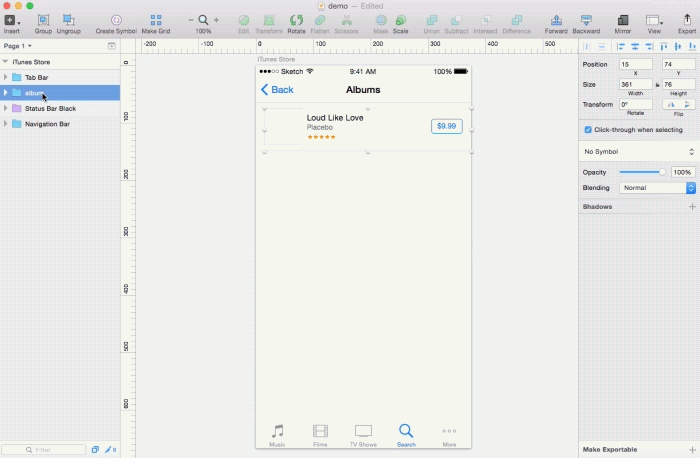This screenshot has height=458, width=700.
Task: Expand the Tab Bar group
Action: [5, 77]
